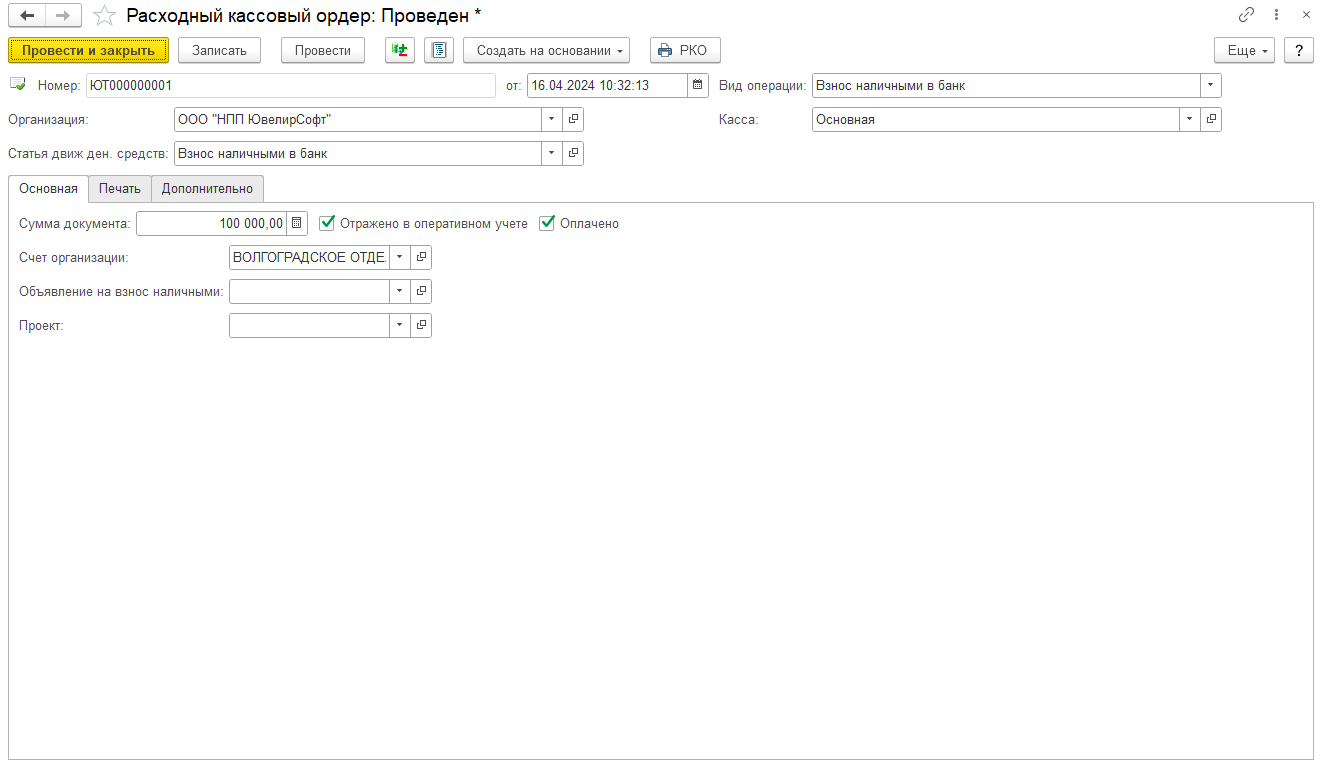Switch to the Дополнительно tab
Image resolution: width=1323 pixels, height=767 pixels.
pos(208,189)
